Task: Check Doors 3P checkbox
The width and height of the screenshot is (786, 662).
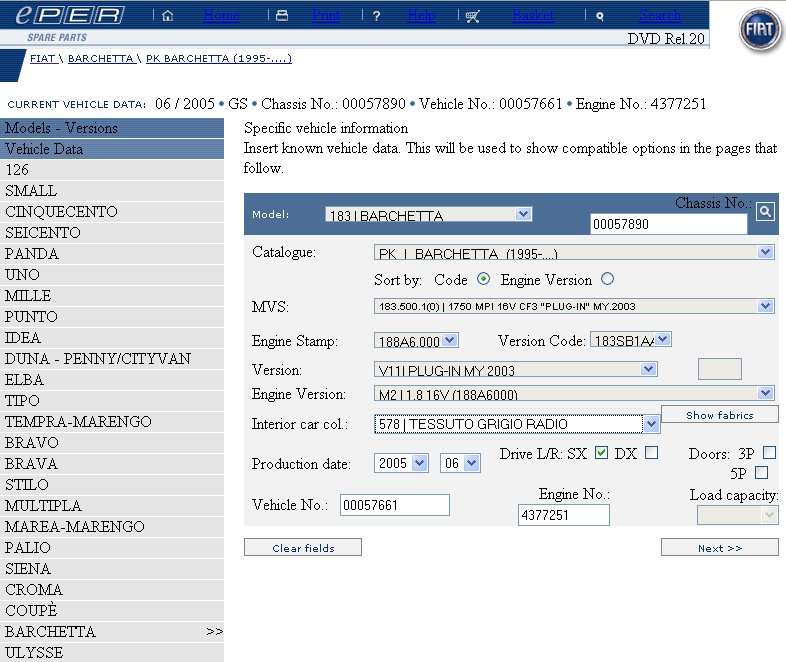Action: click(x=769, y=453)
